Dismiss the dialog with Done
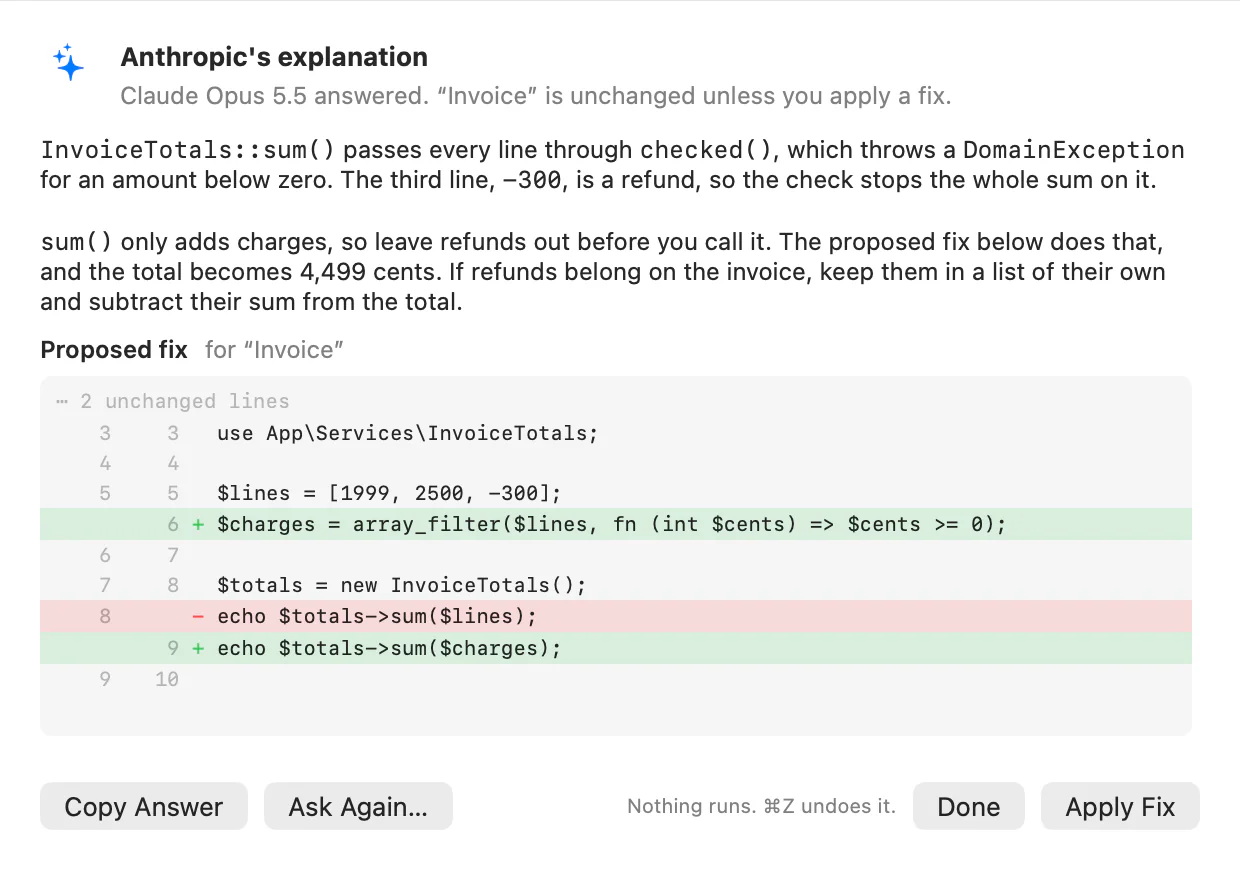The width and height of the screenshot is (1240, 870). (x=968, y=807)
